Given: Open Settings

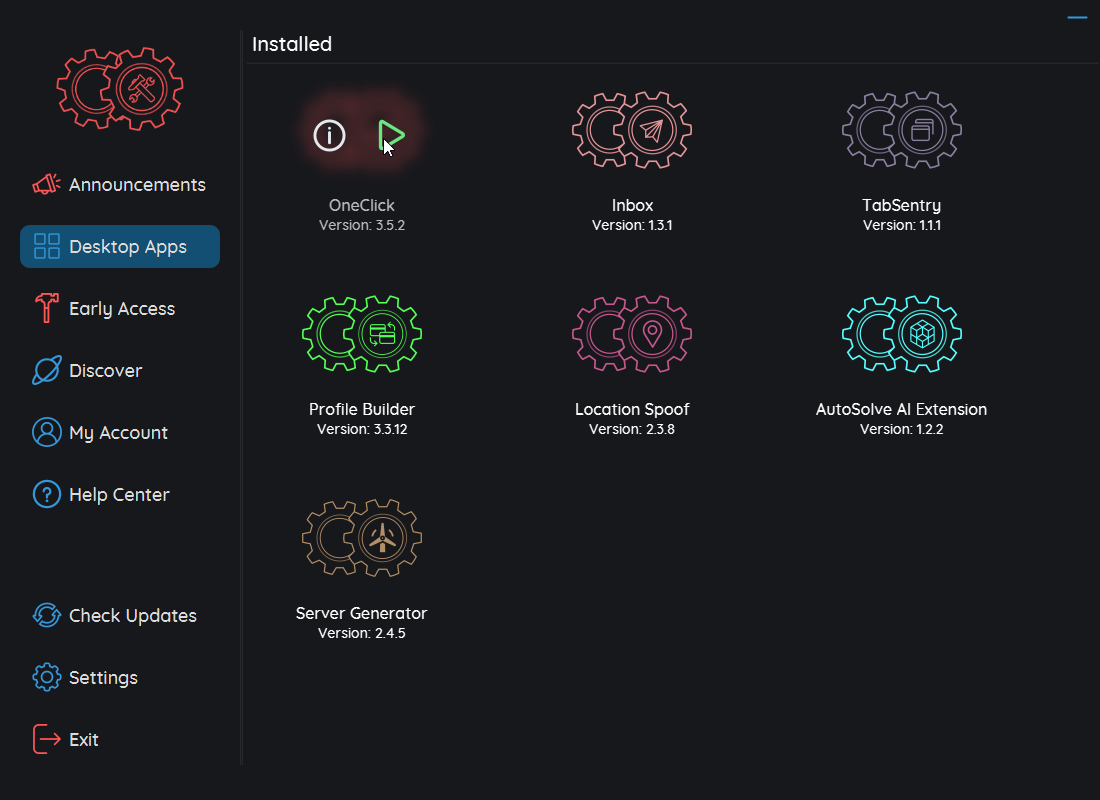Looking at the screenshot, I should [103, 678].
